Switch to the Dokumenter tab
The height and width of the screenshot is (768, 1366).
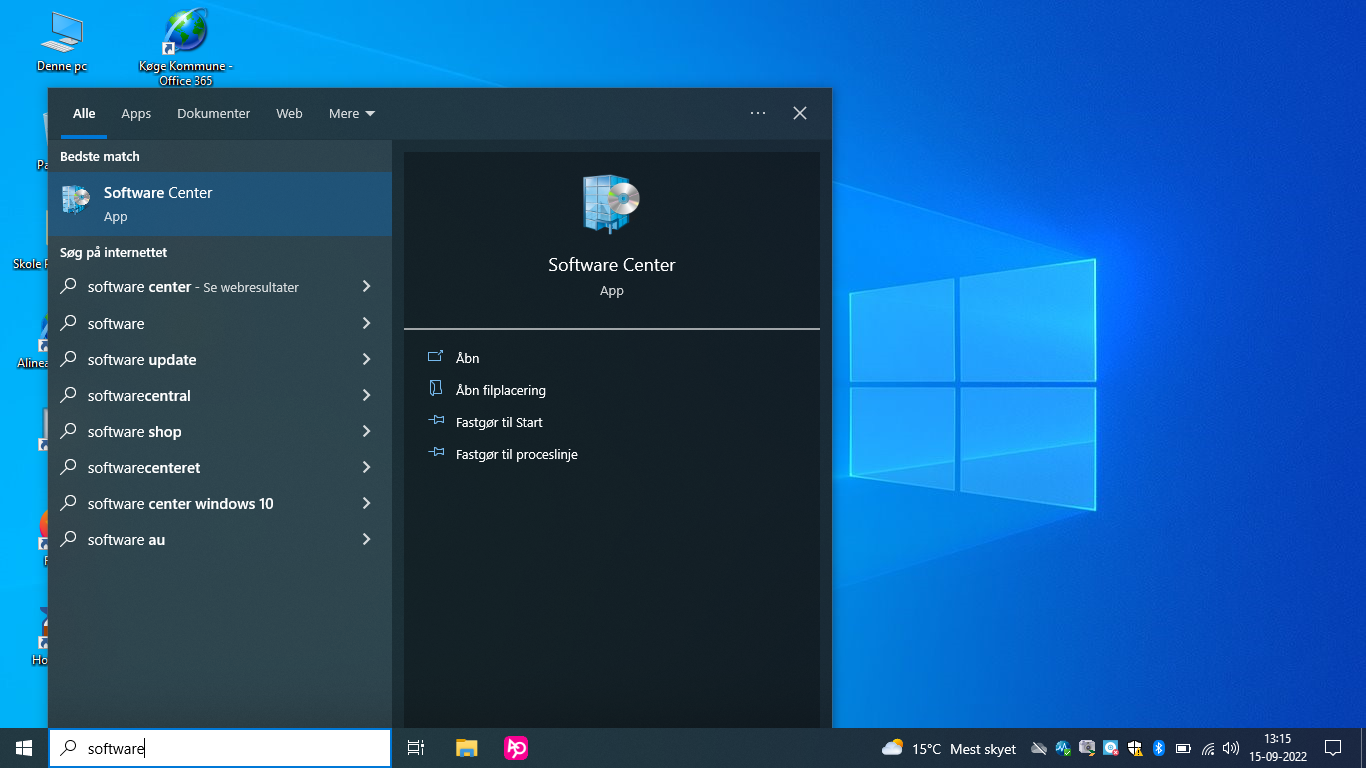(x=213, y=114)
